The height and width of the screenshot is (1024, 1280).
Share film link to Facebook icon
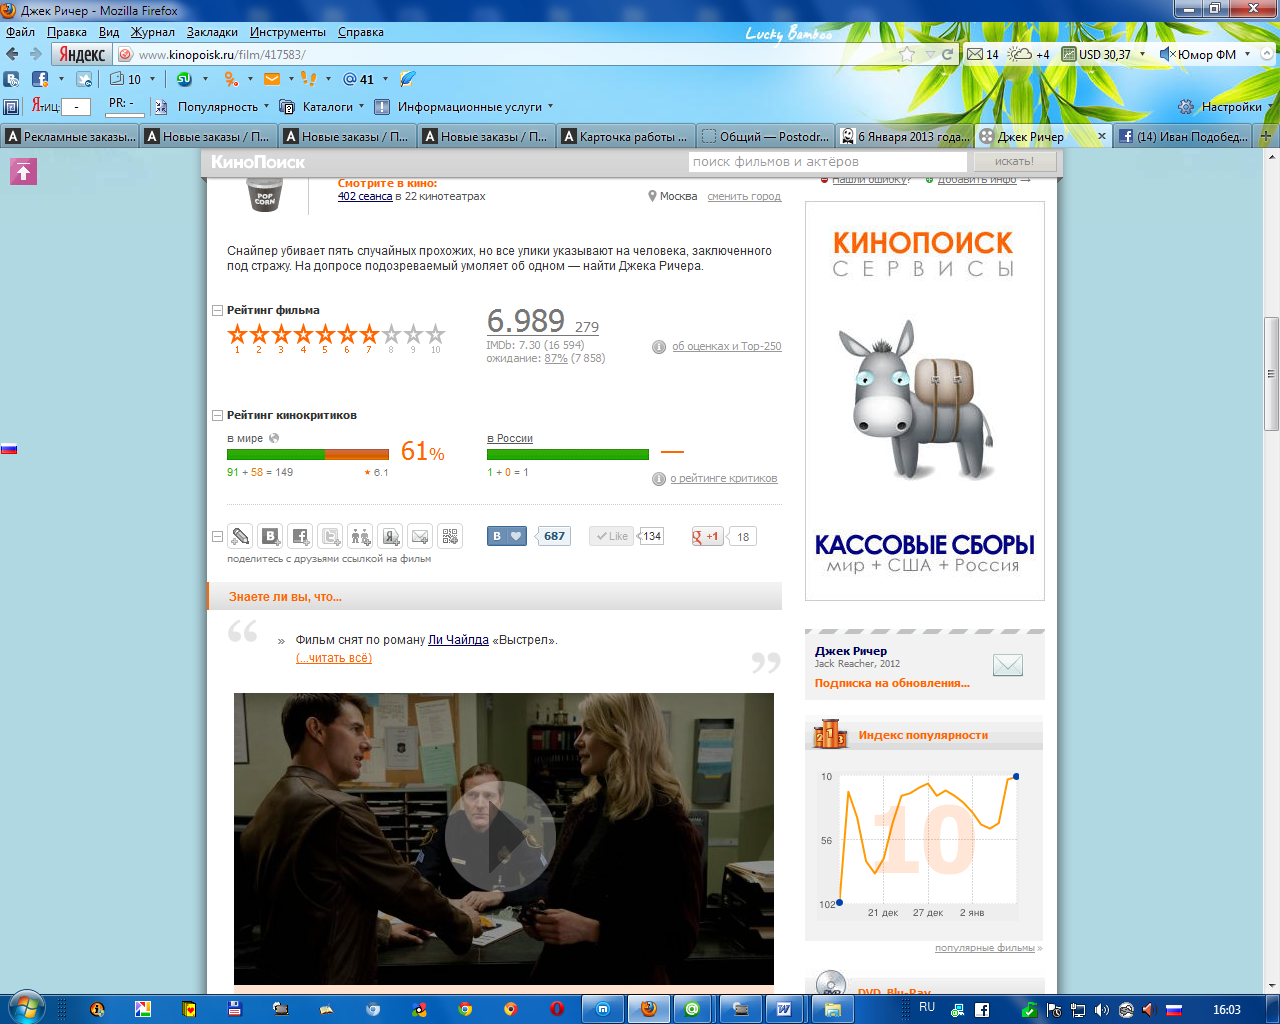tap(300, 536)
